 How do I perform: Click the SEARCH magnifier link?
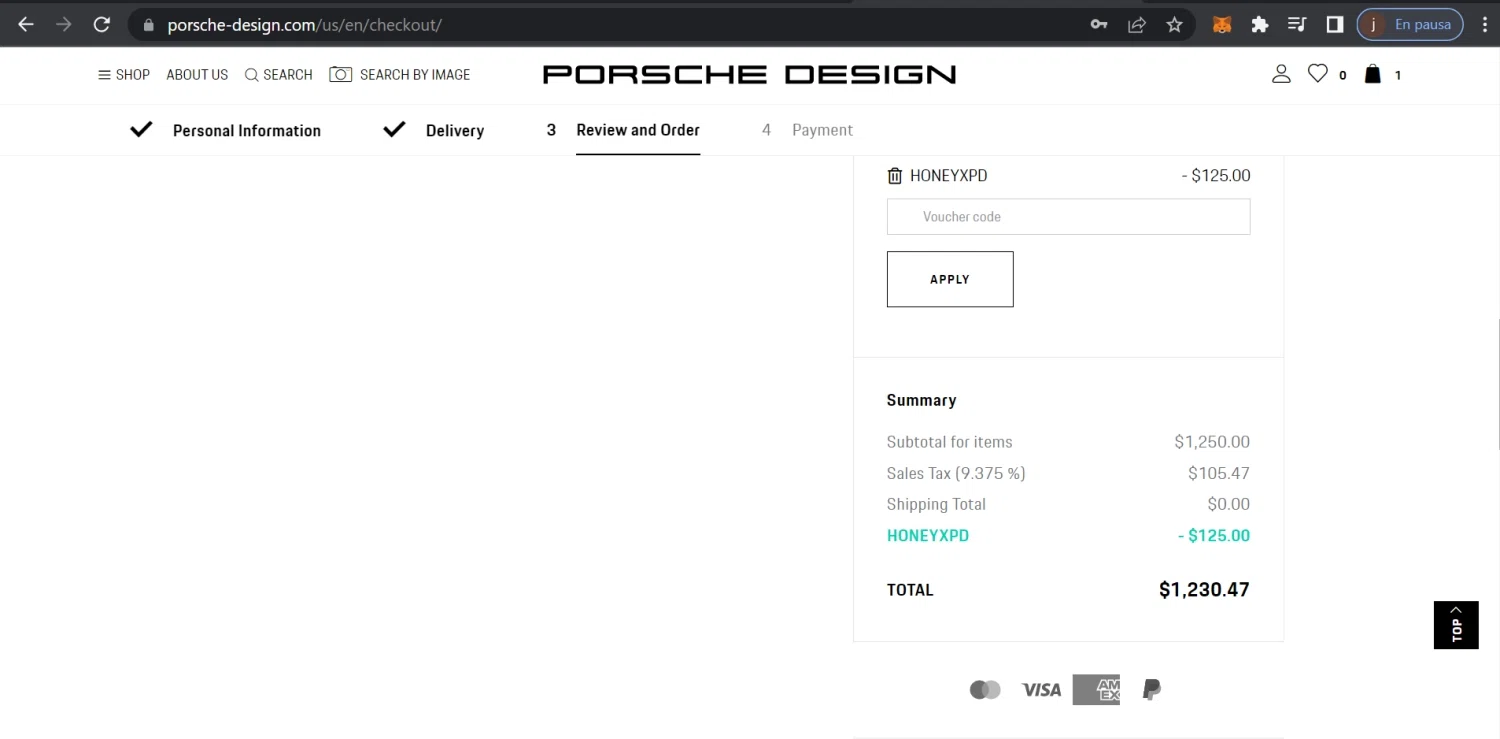(x=279, y=75)
